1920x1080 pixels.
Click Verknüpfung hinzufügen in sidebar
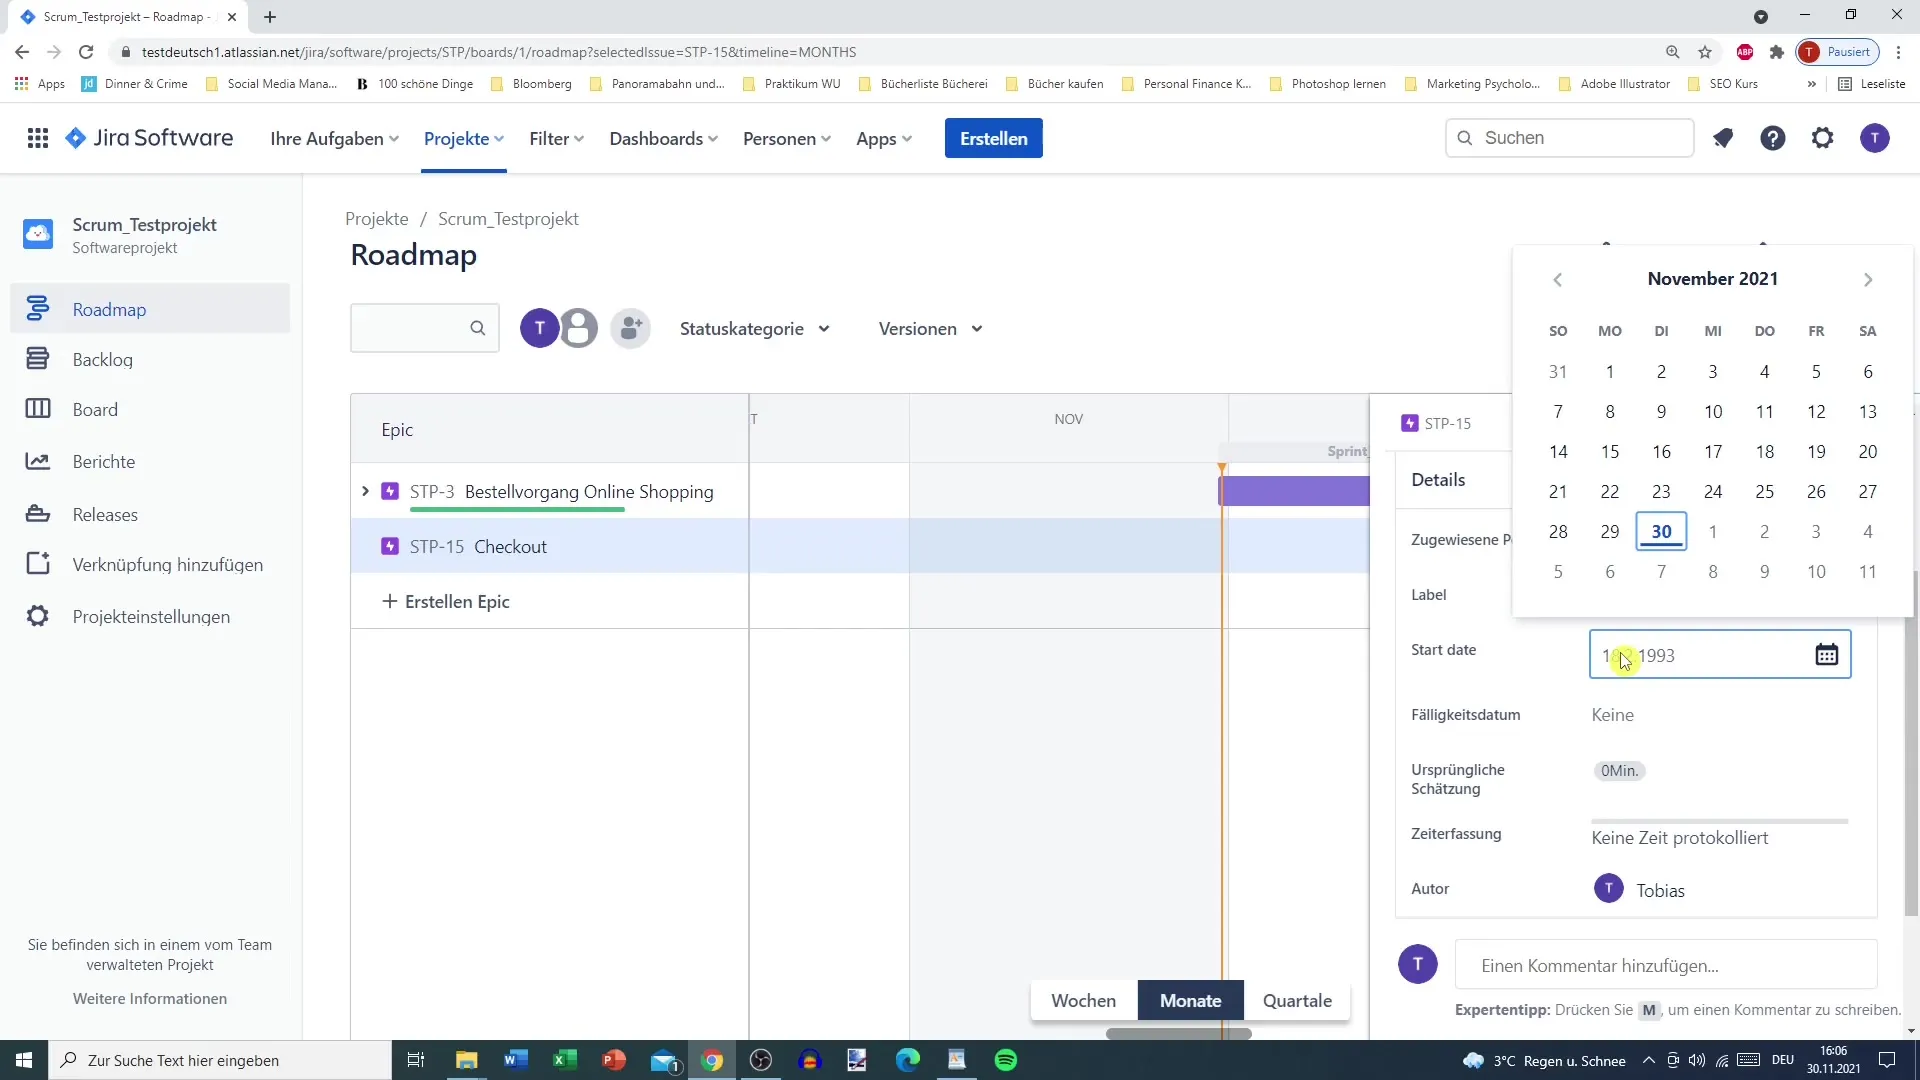tap(167, 564)
